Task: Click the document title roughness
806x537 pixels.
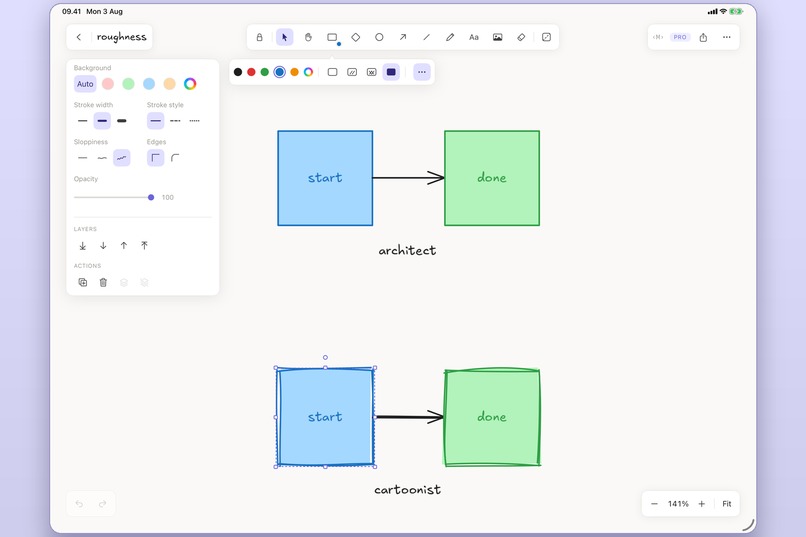Action: (x=121, y=37)
